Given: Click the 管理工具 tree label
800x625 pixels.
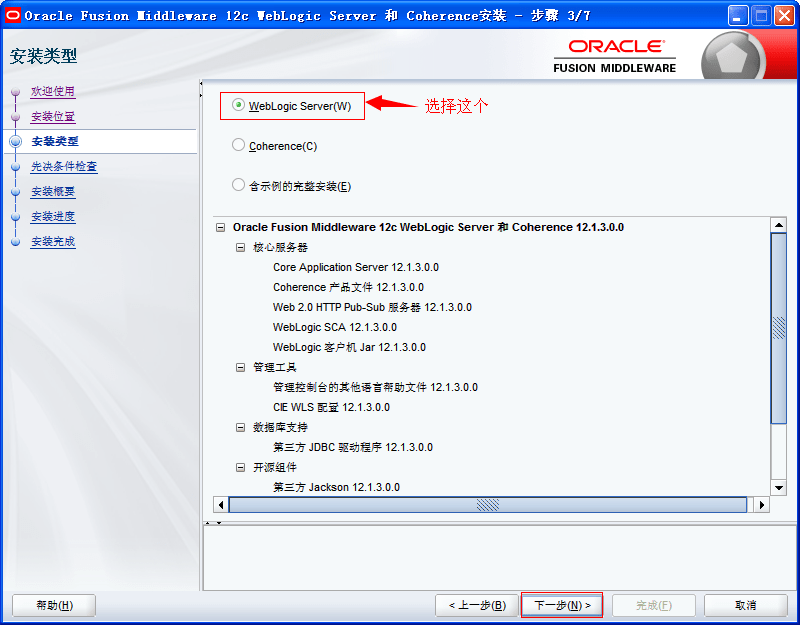Looking at the screenshot, I should tap(274, 367).
